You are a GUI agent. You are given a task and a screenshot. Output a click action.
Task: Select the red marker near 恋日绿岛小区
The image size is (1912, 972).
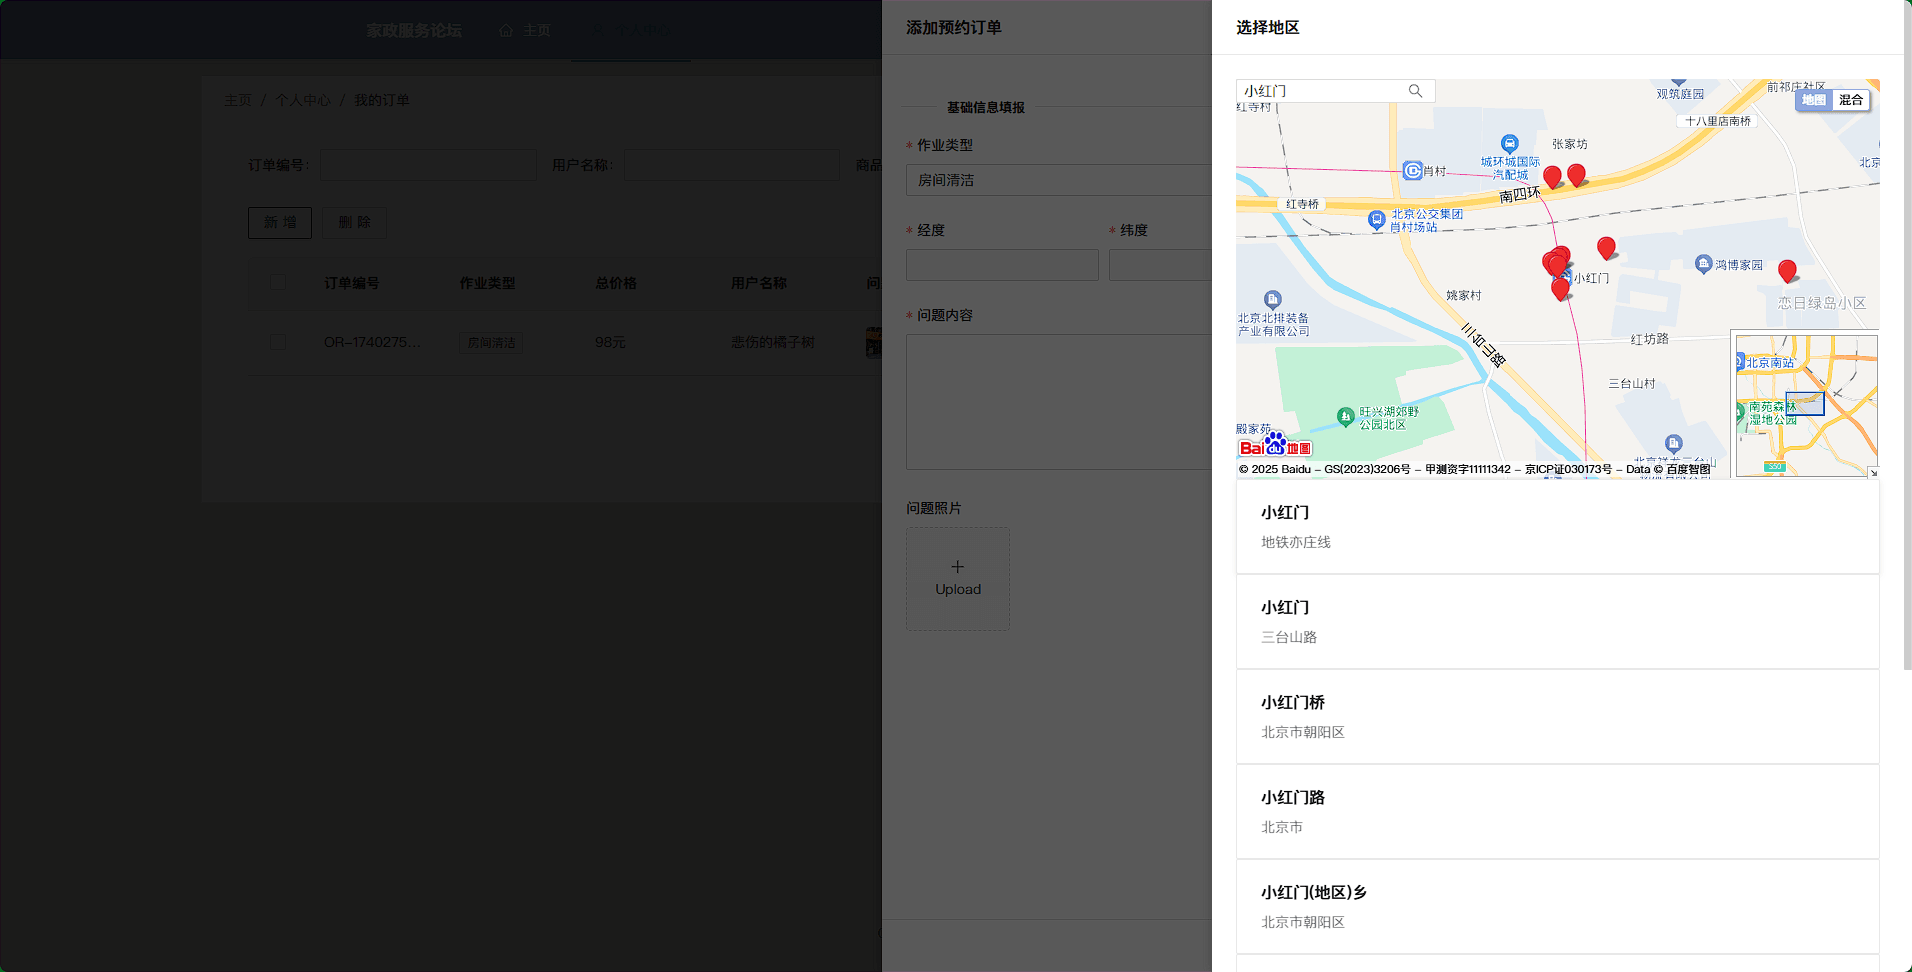[1787, 270]
